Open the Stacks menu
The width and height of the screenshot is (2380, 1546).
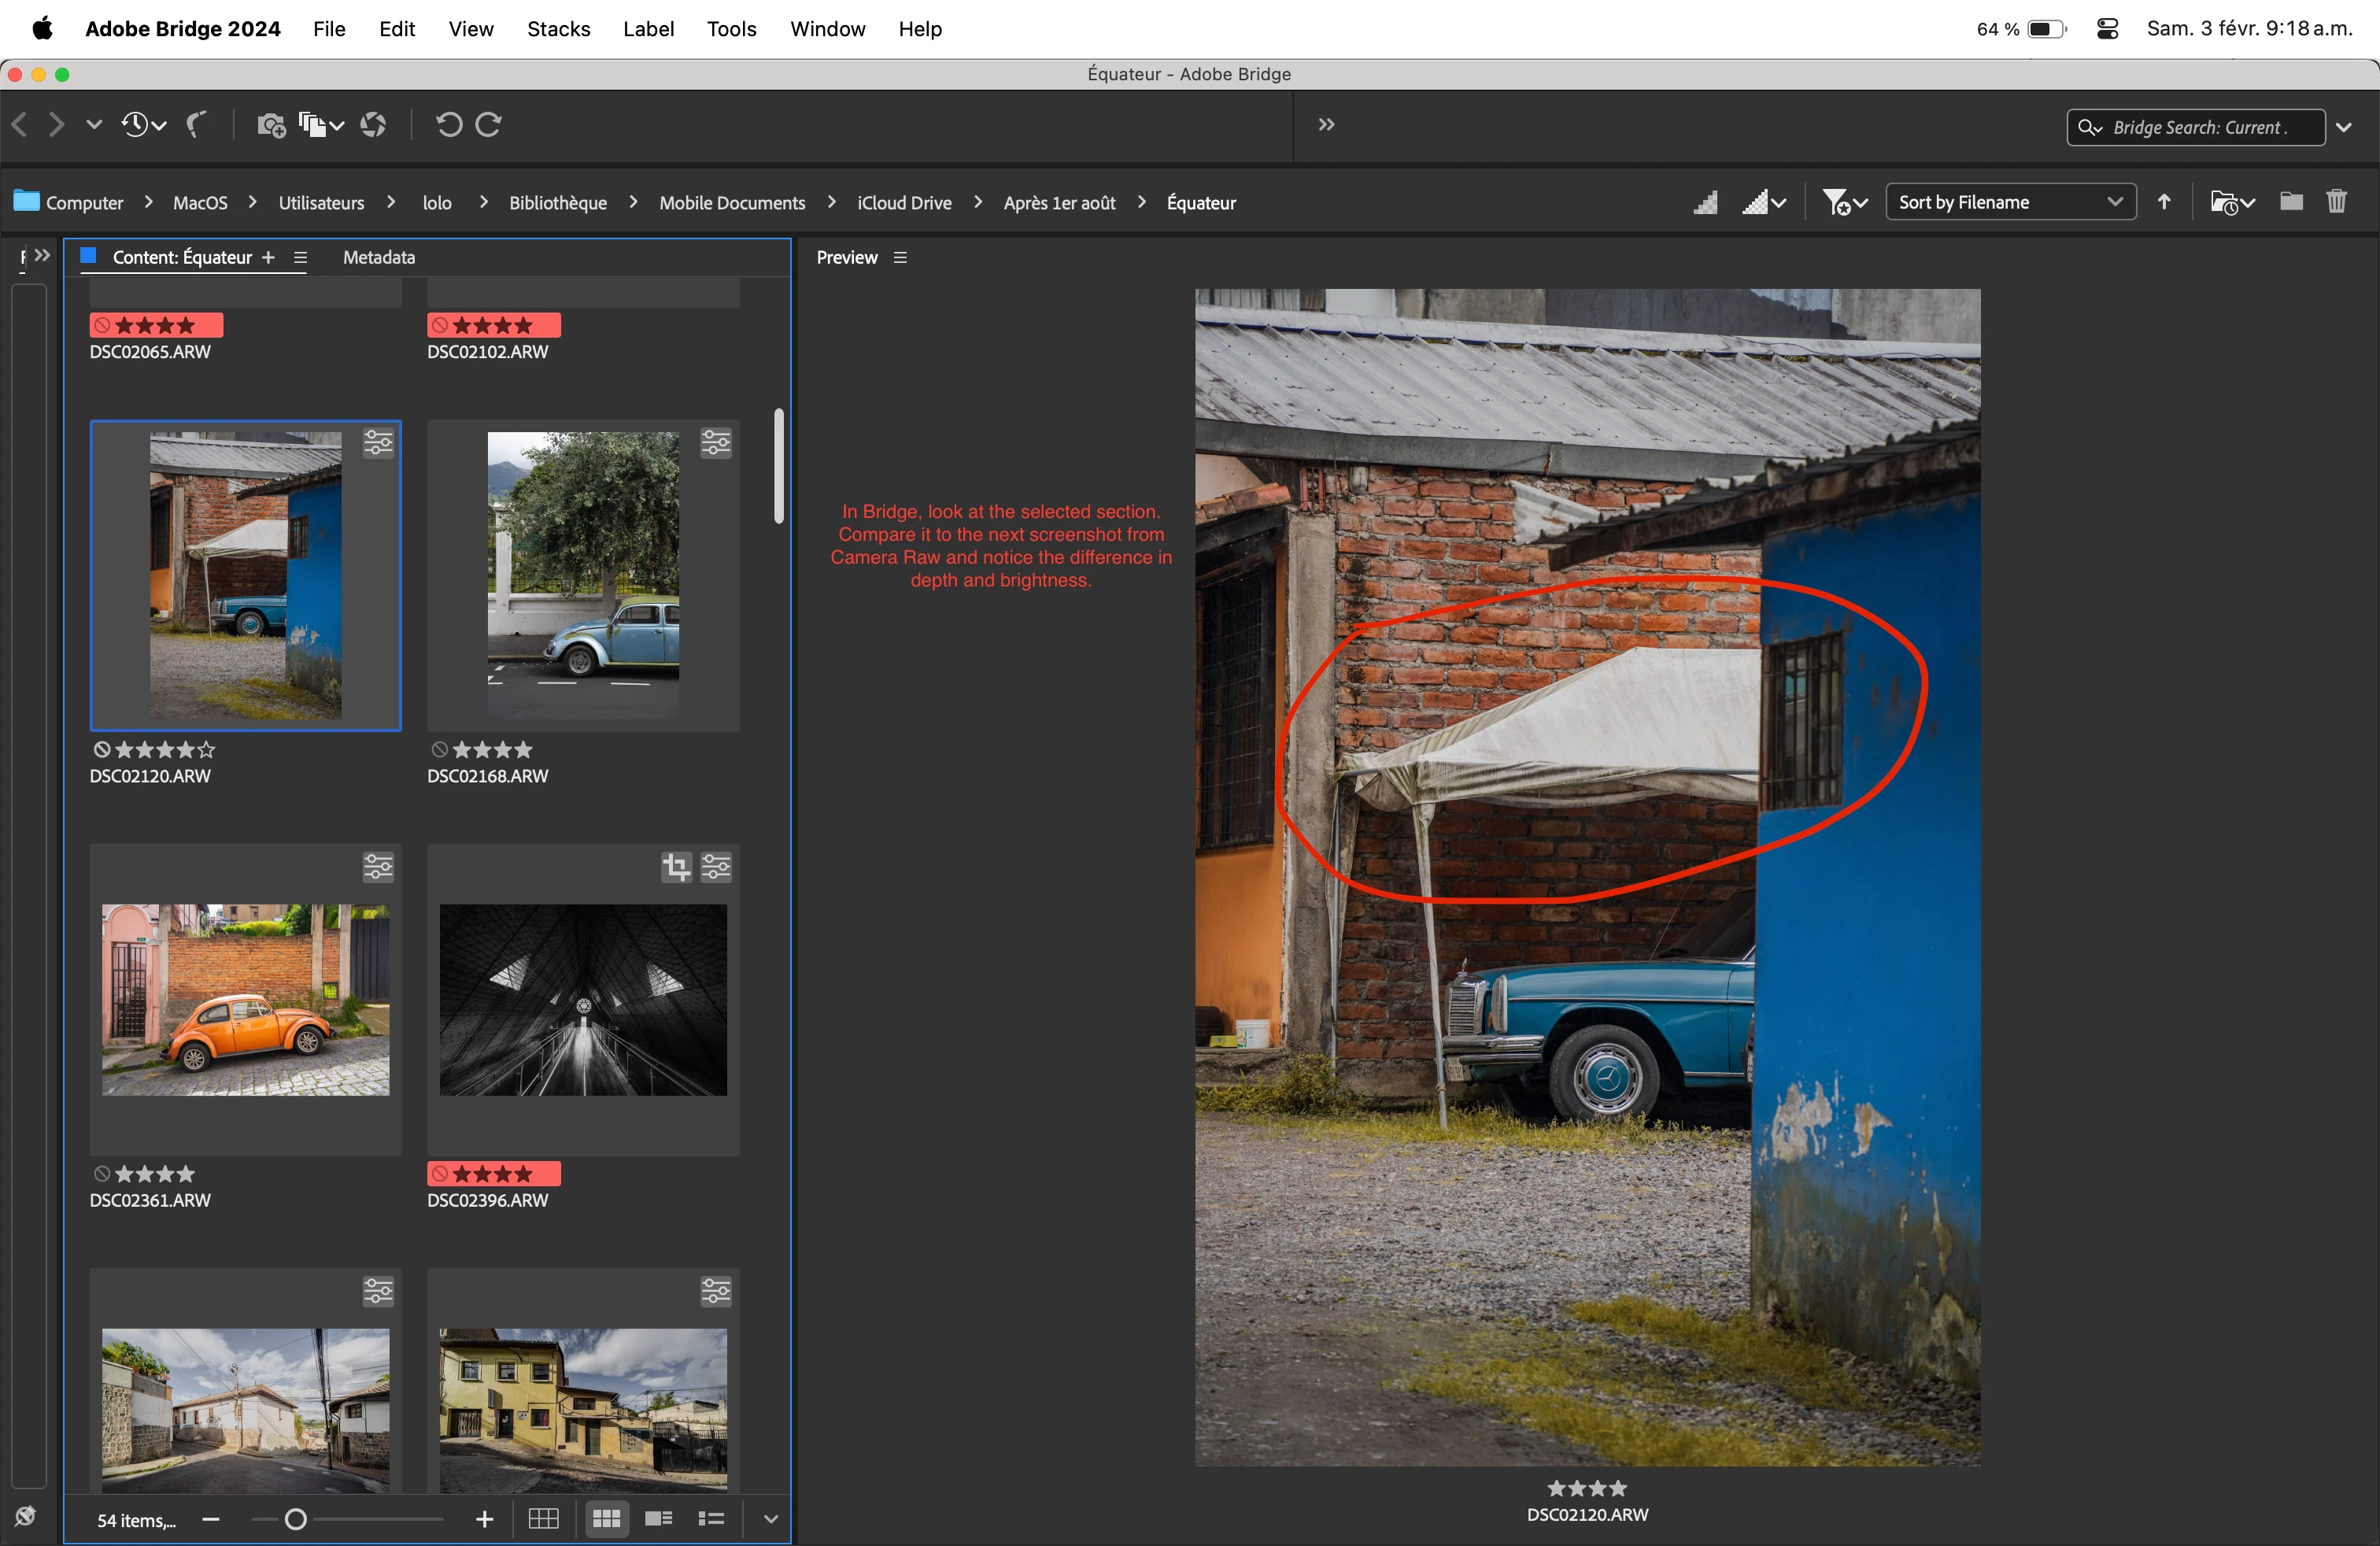(x=558, y=29)
